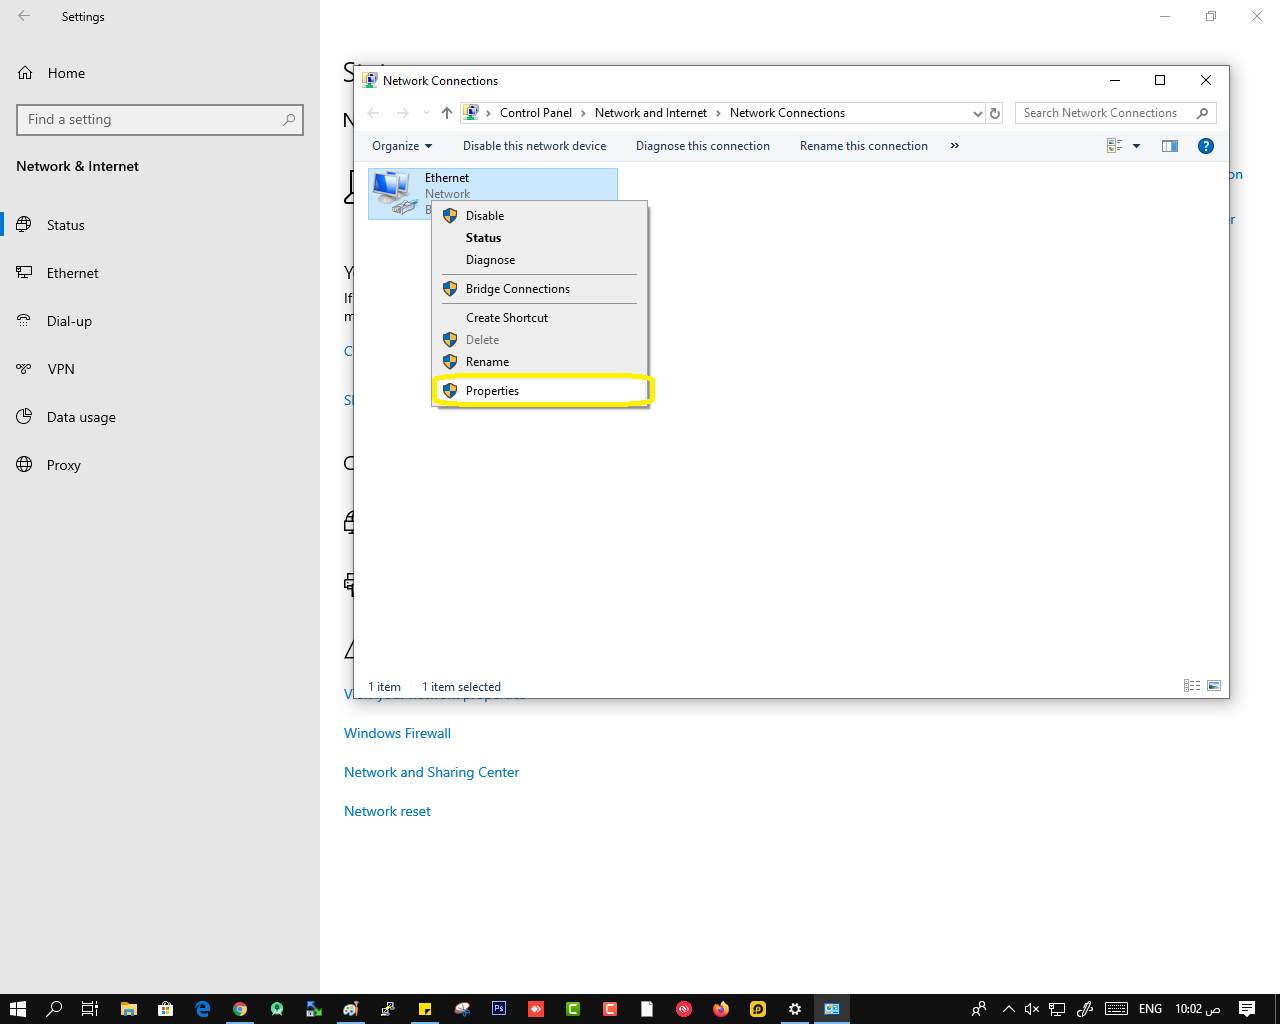This screenshot has height=1024, width=1280.
Task: Open Properties from the context menu
Action: 541,391
